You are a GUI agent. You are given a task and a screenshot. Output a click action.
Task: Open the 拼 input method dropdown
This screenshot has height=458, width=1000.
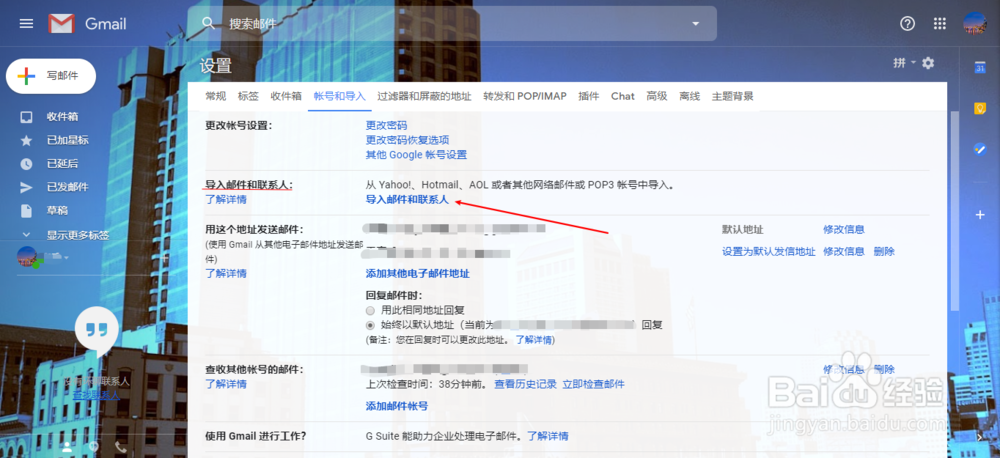click(904, 63)
